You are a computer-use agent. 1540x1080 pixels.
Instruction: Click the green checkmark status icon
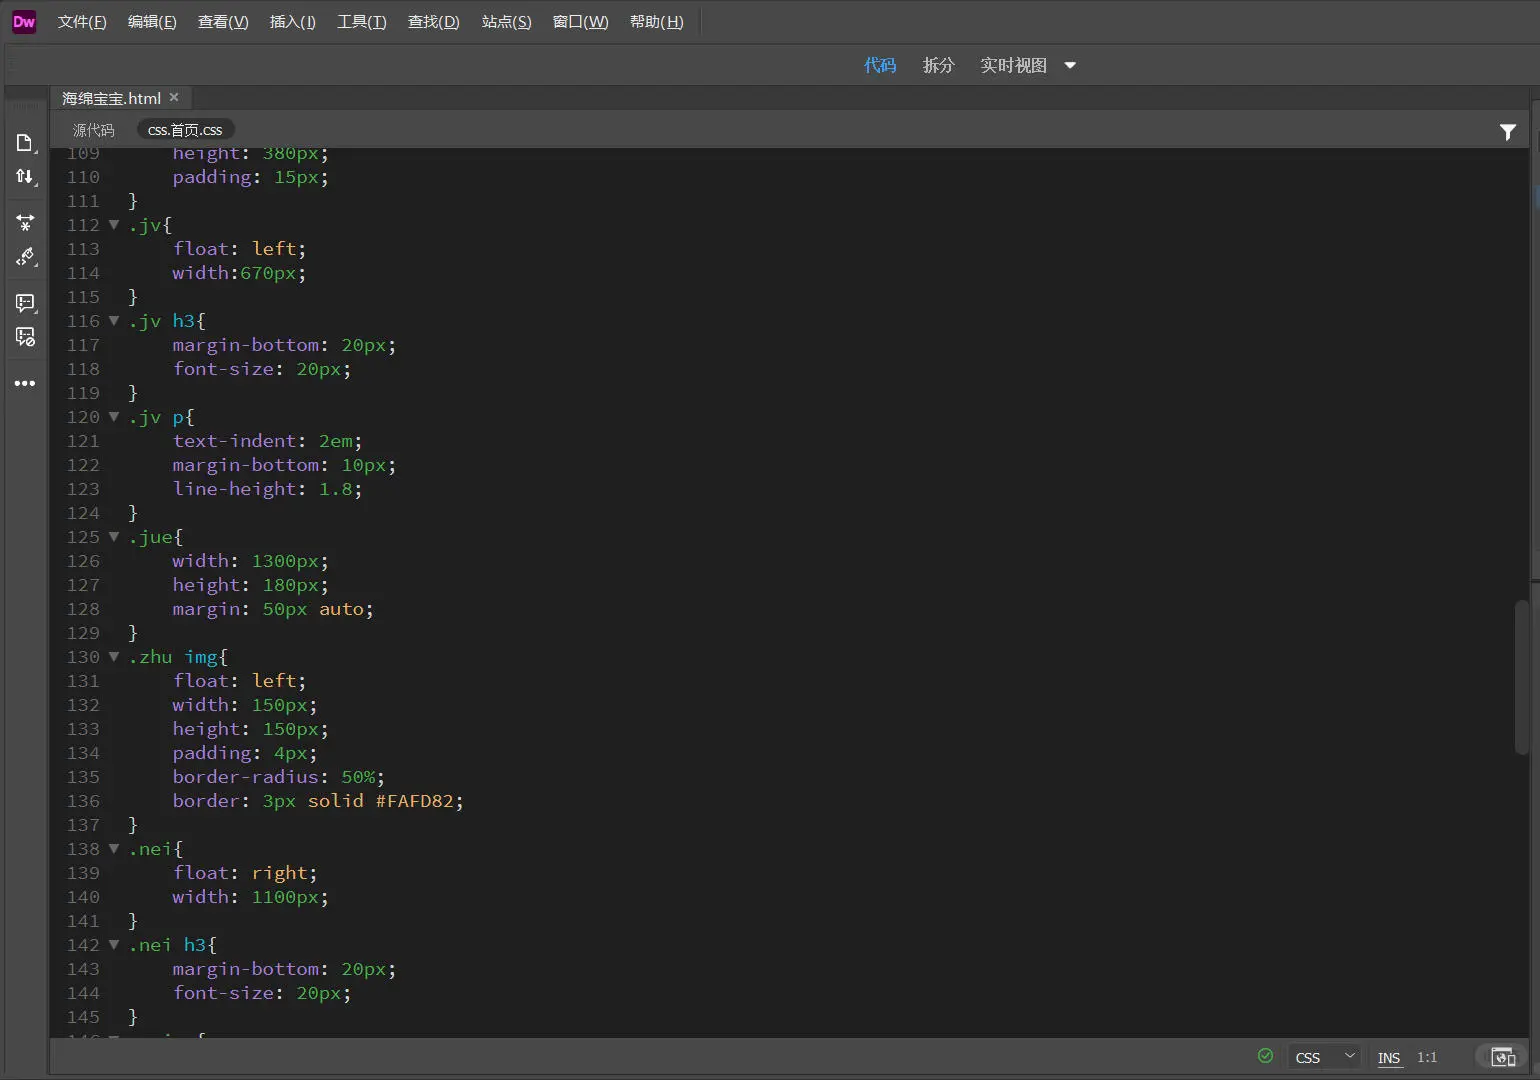pyautogui.click(x=1265, y=1056)
